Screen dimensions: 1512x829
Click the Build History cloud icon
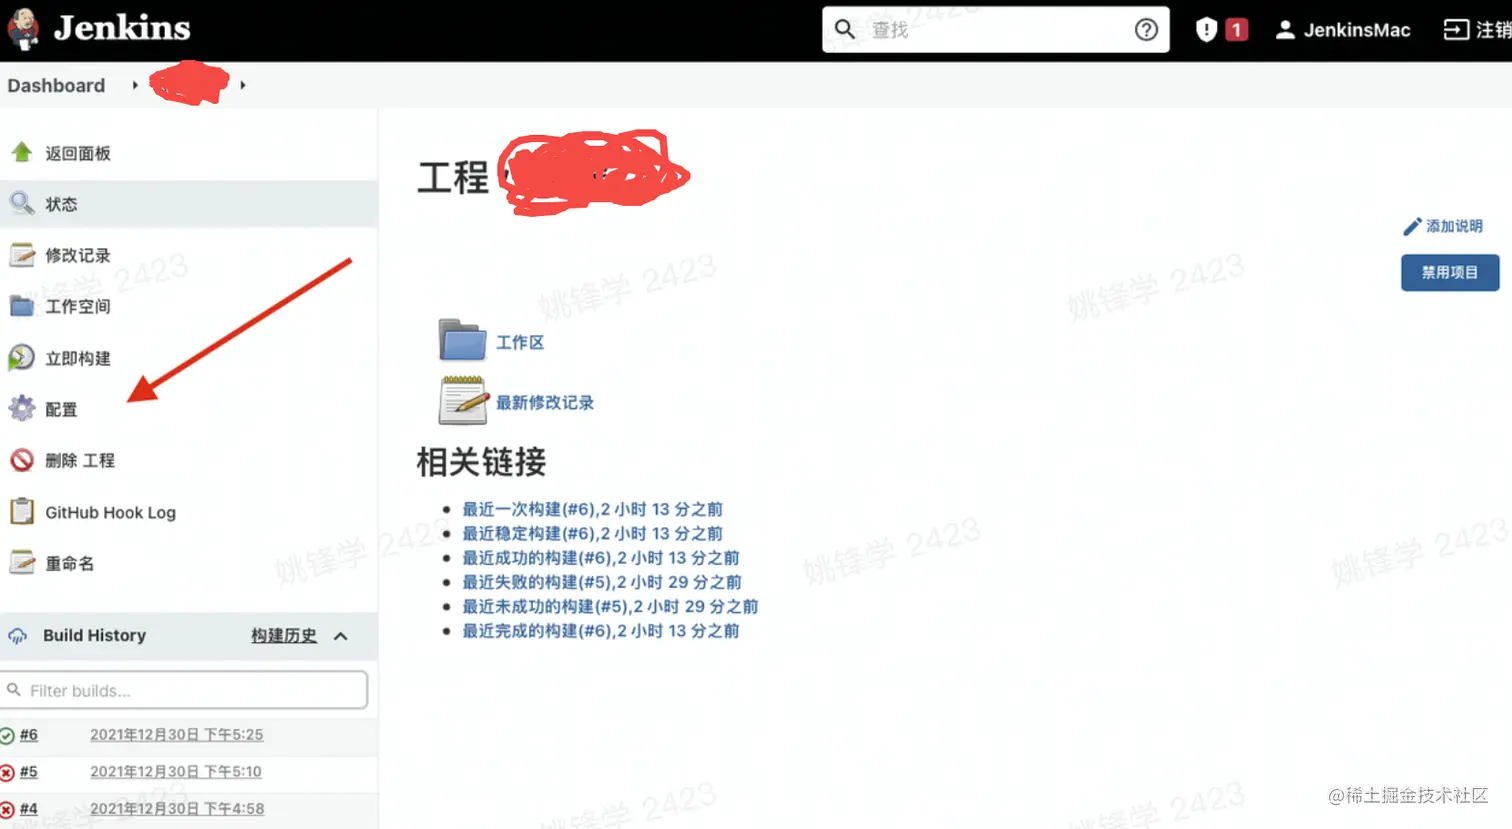pyautogui.click(x=18, y=636)
